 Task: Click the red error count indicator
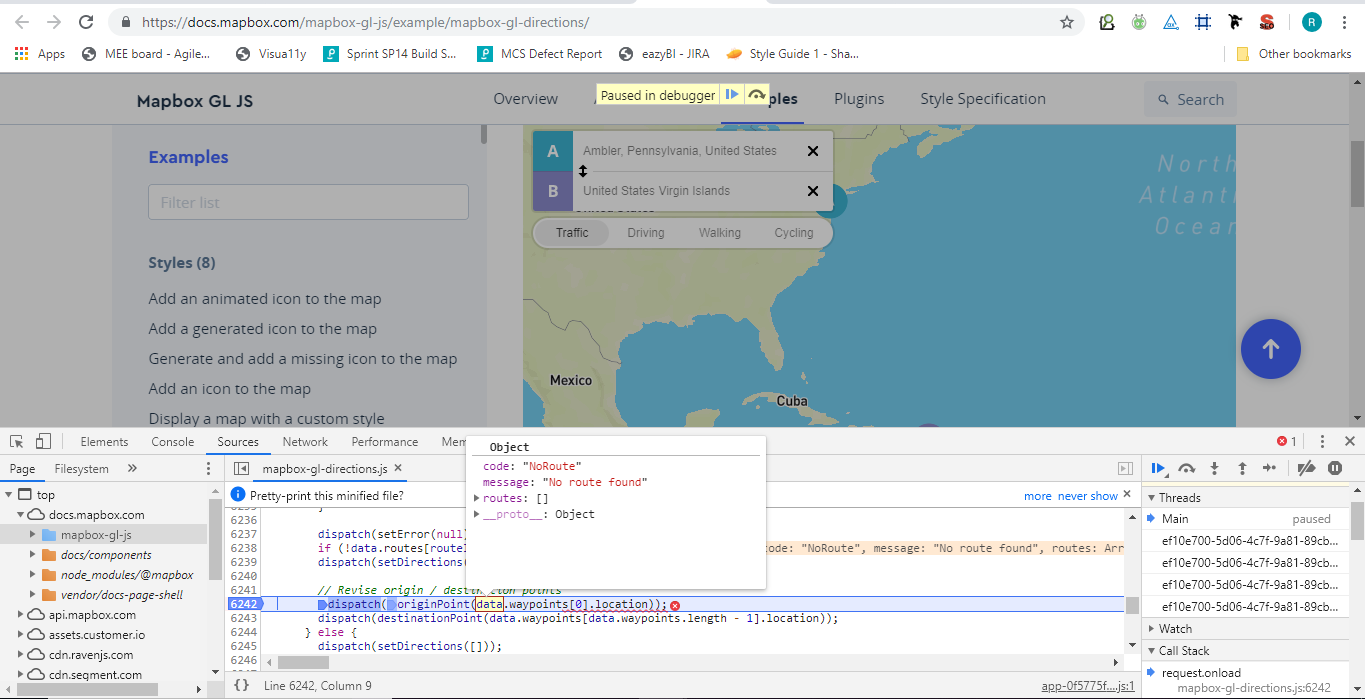click(x=1287, y=441)
